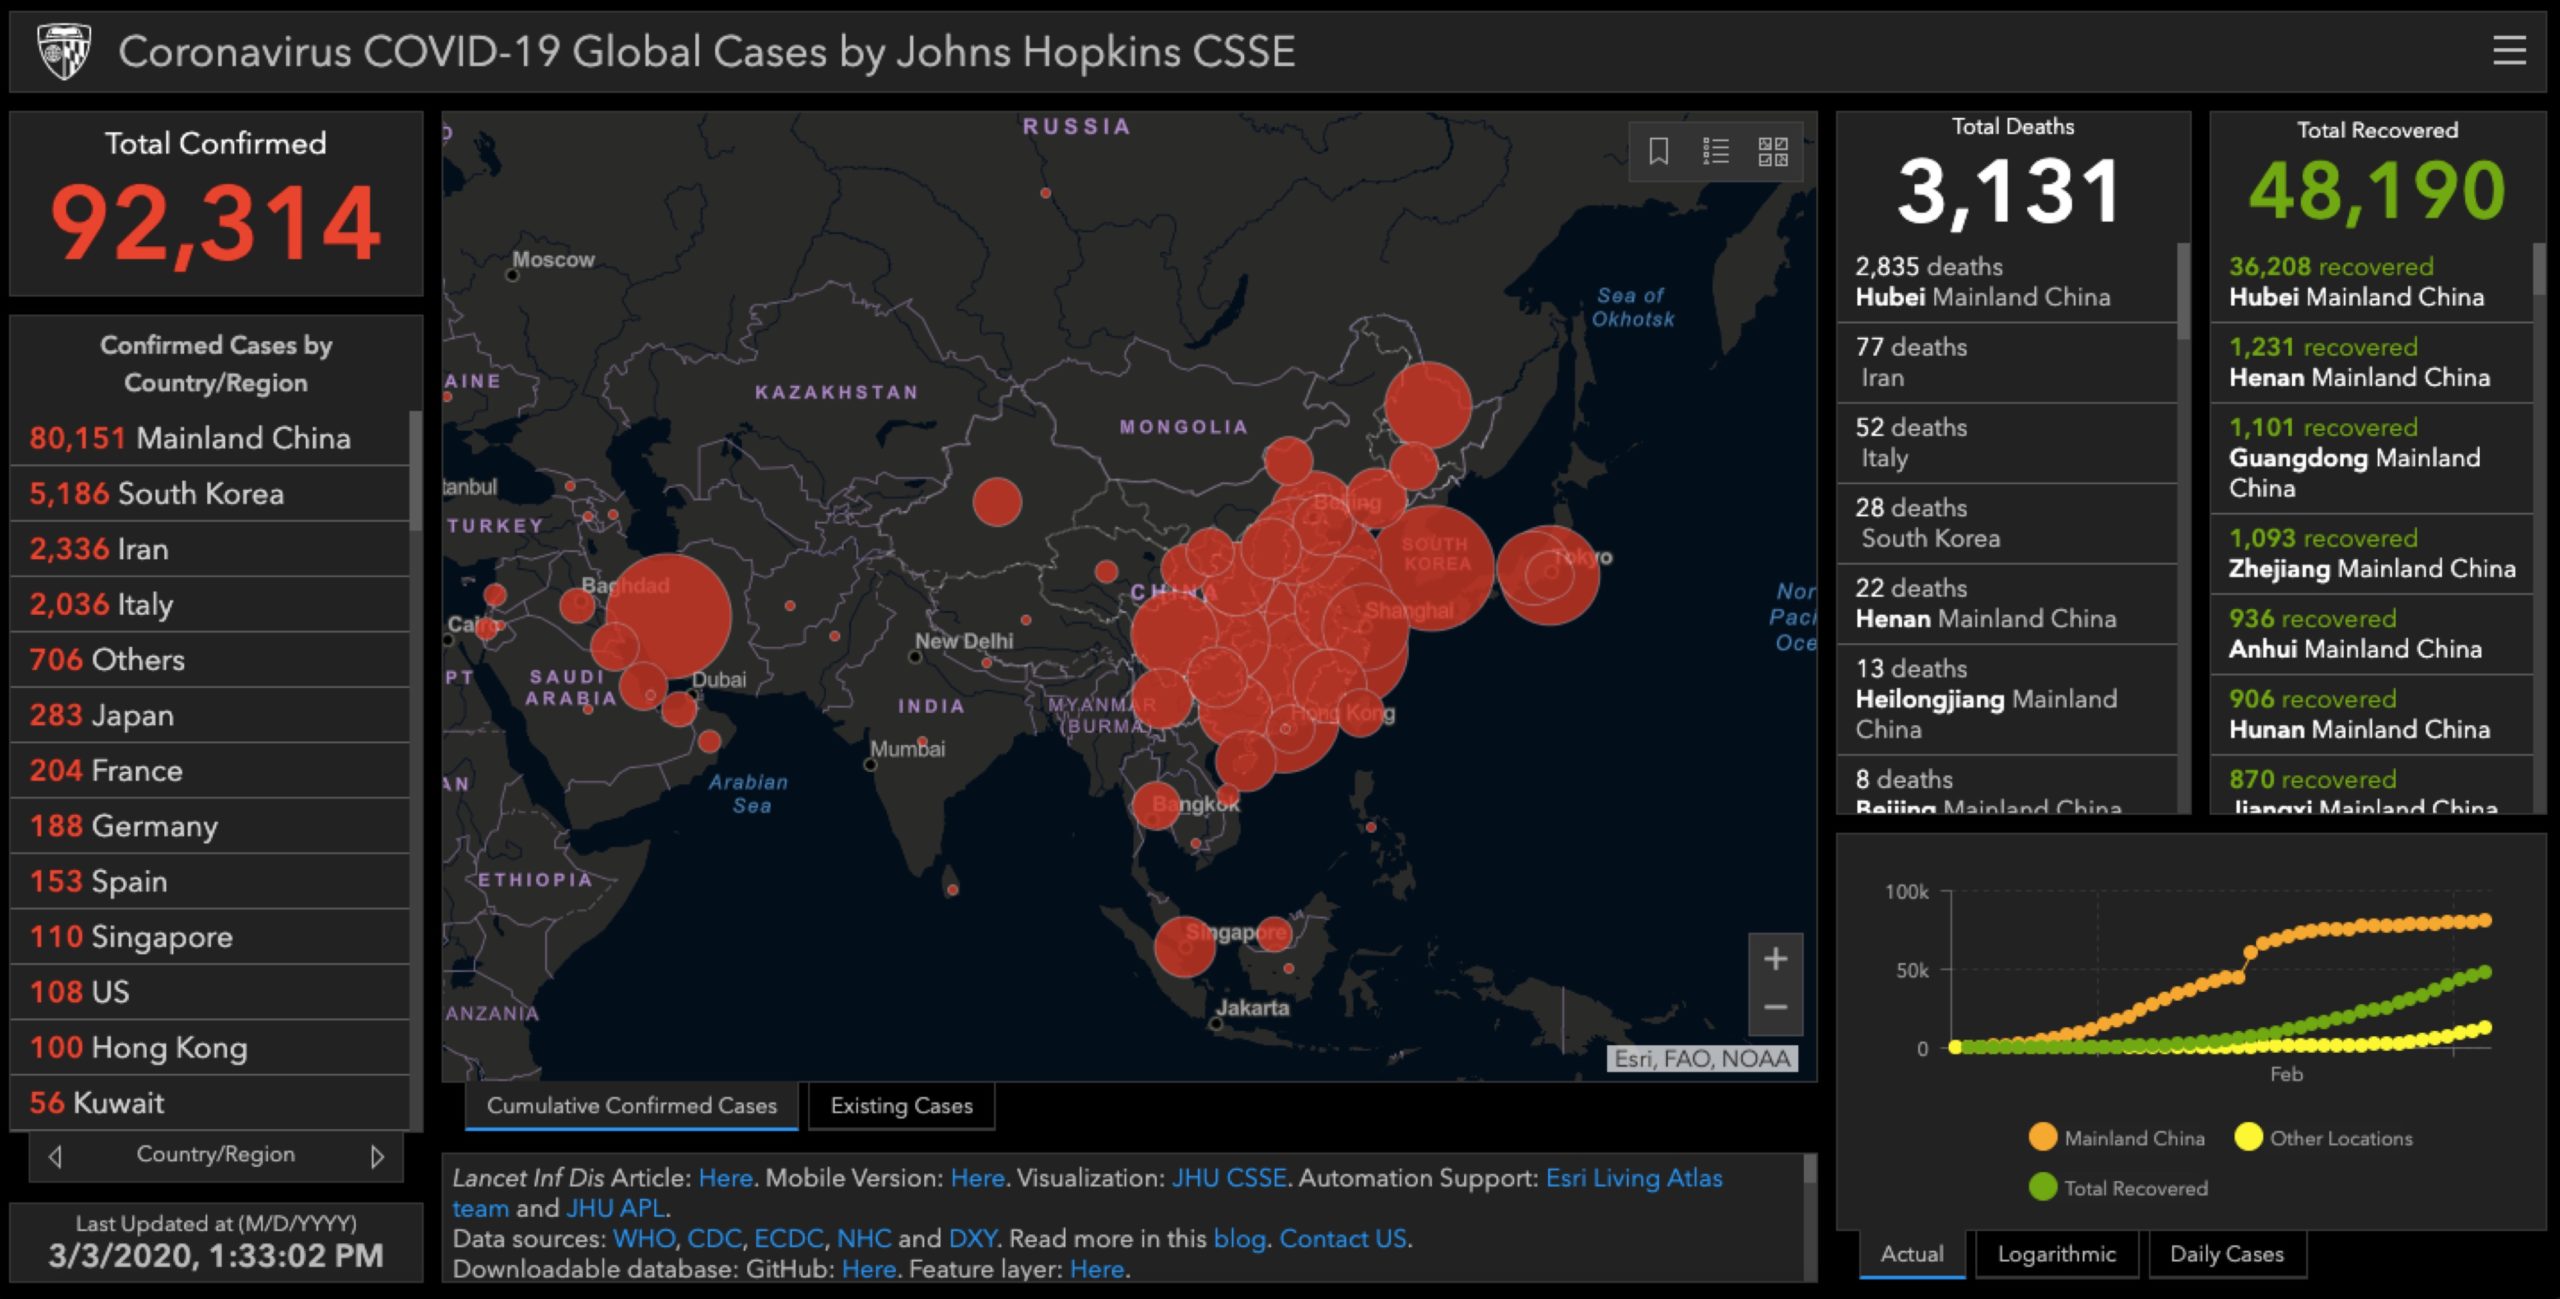This screenshot has height=1299, width=2560.
Task: Click the 1,101 recovered Guangdong entry
Action: click(2371, 458)
